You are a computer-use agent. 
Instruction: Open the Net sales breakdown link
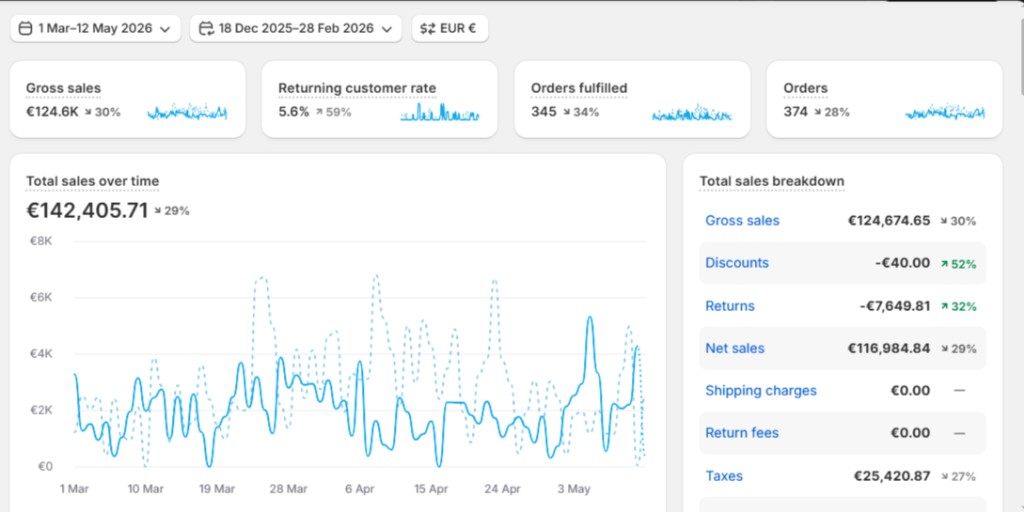coord(735,348)
